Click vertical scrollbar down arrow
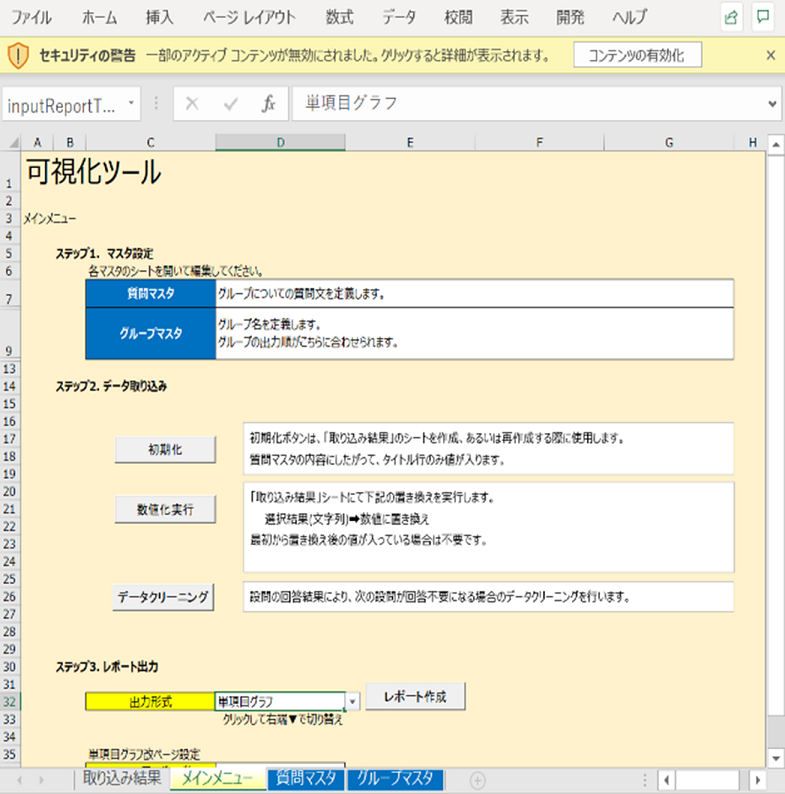The image size is (785, 794). point(775,758)
